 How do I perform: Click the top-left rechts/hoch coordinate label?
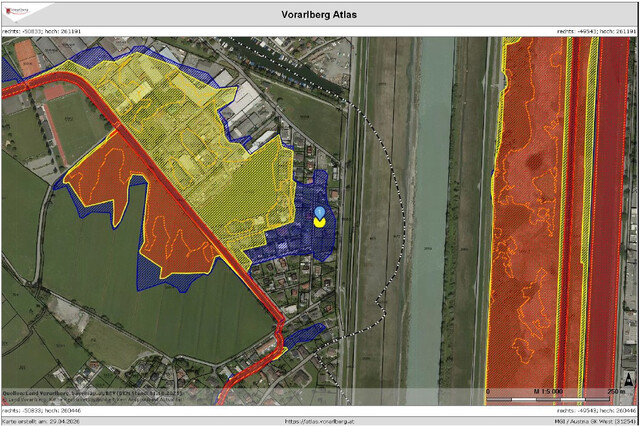42,31
